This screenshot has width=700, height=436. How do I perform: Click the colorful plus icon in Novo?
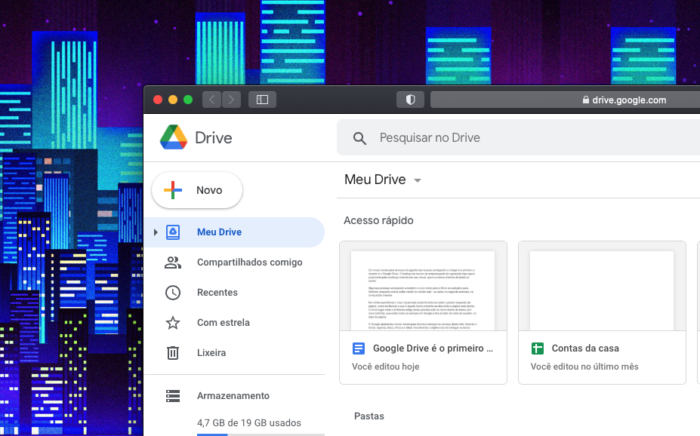click(x=173, y=190)
